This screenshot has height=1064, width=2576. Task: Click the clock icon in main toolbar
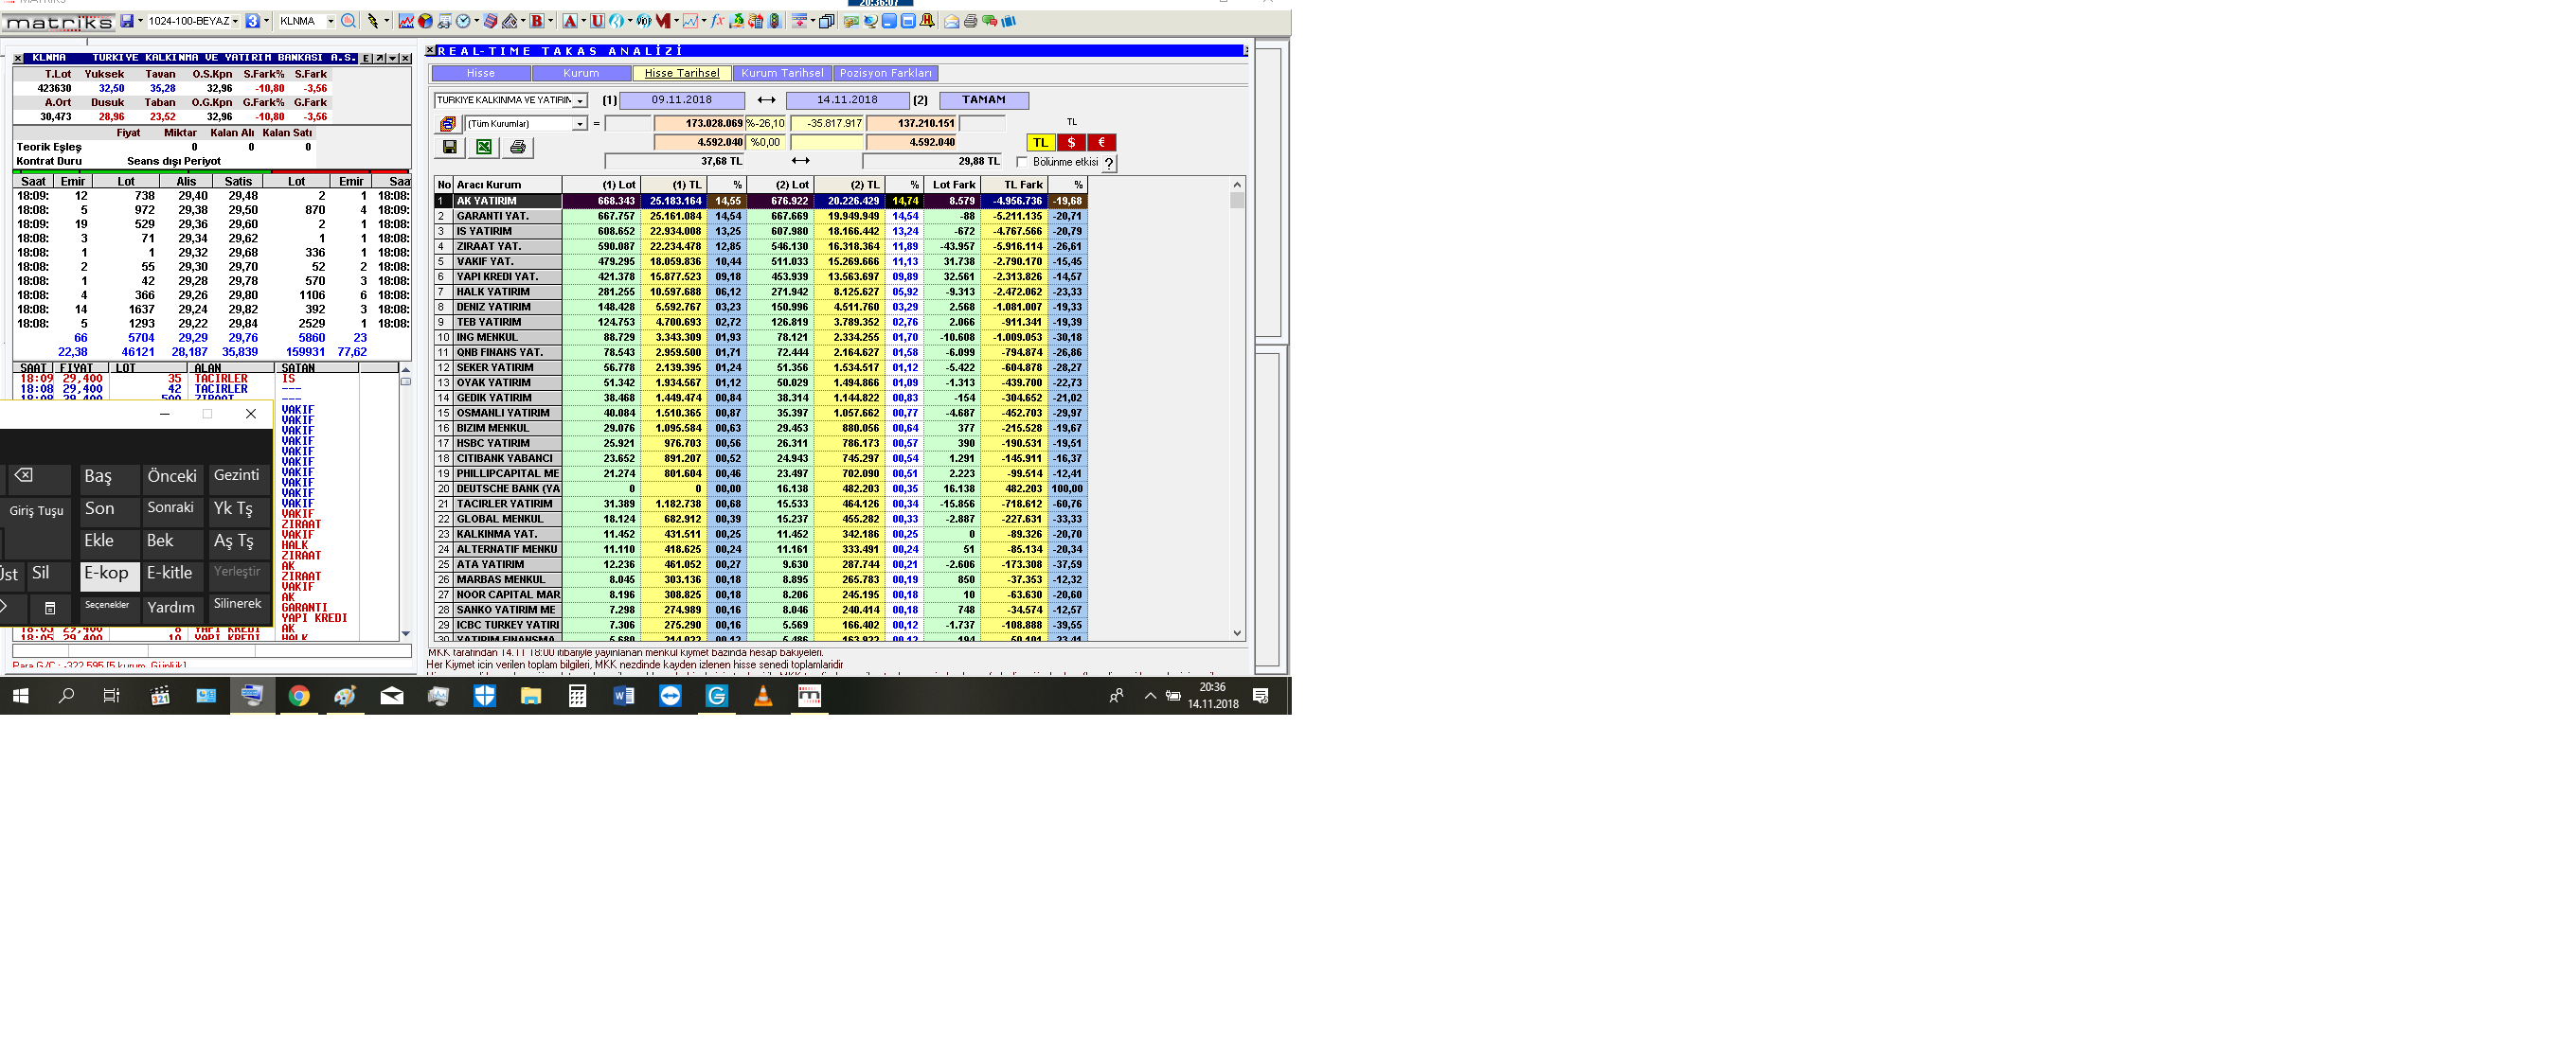point(463,21)
